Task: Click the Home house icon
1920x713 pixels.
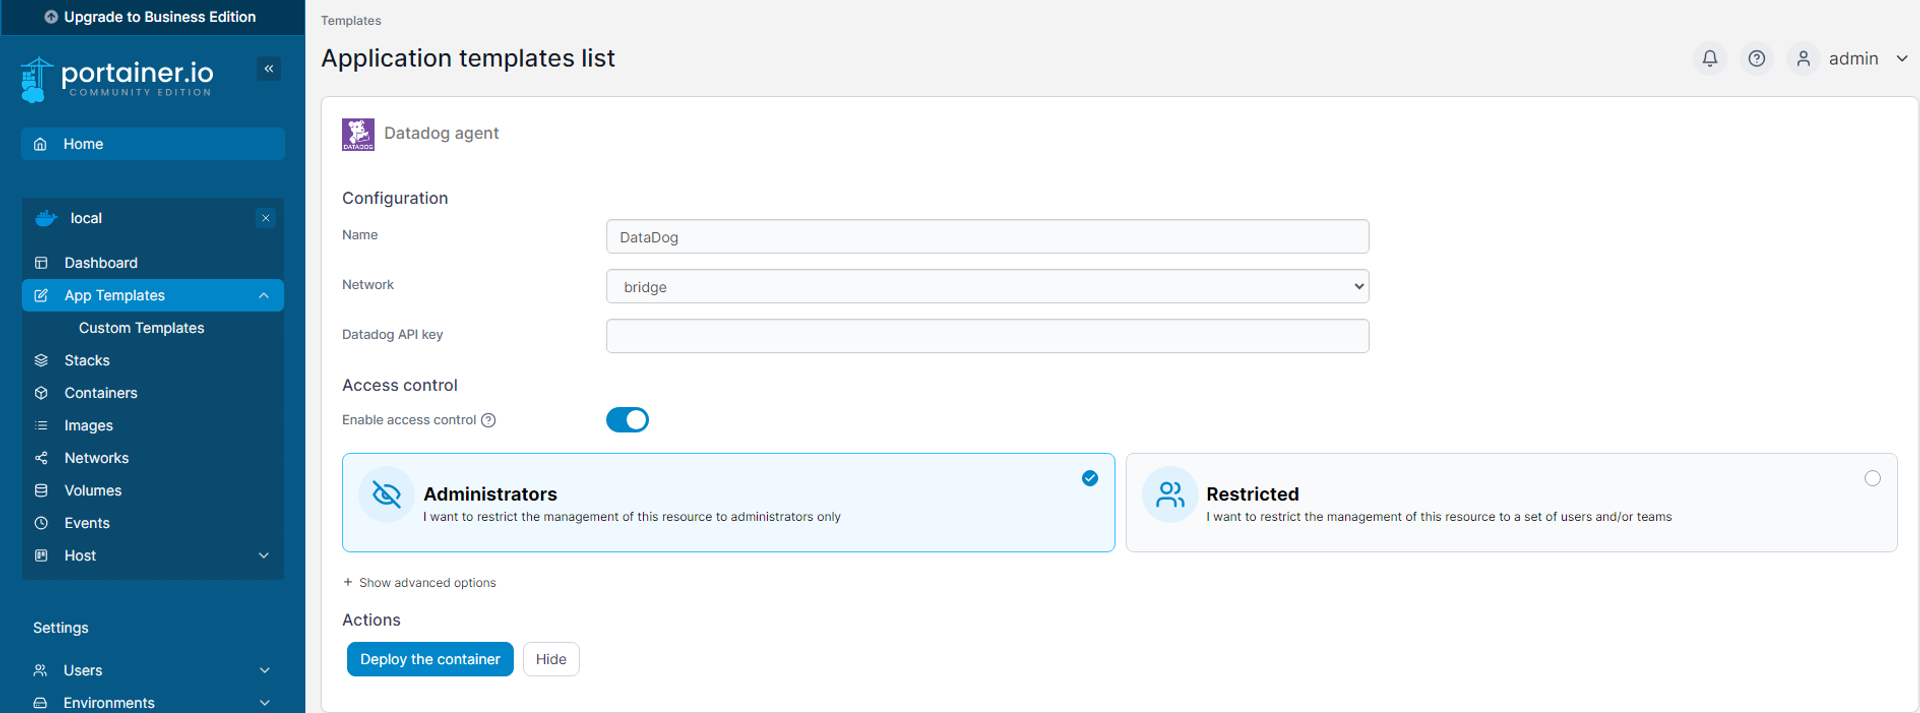Action: click(41, 144)
